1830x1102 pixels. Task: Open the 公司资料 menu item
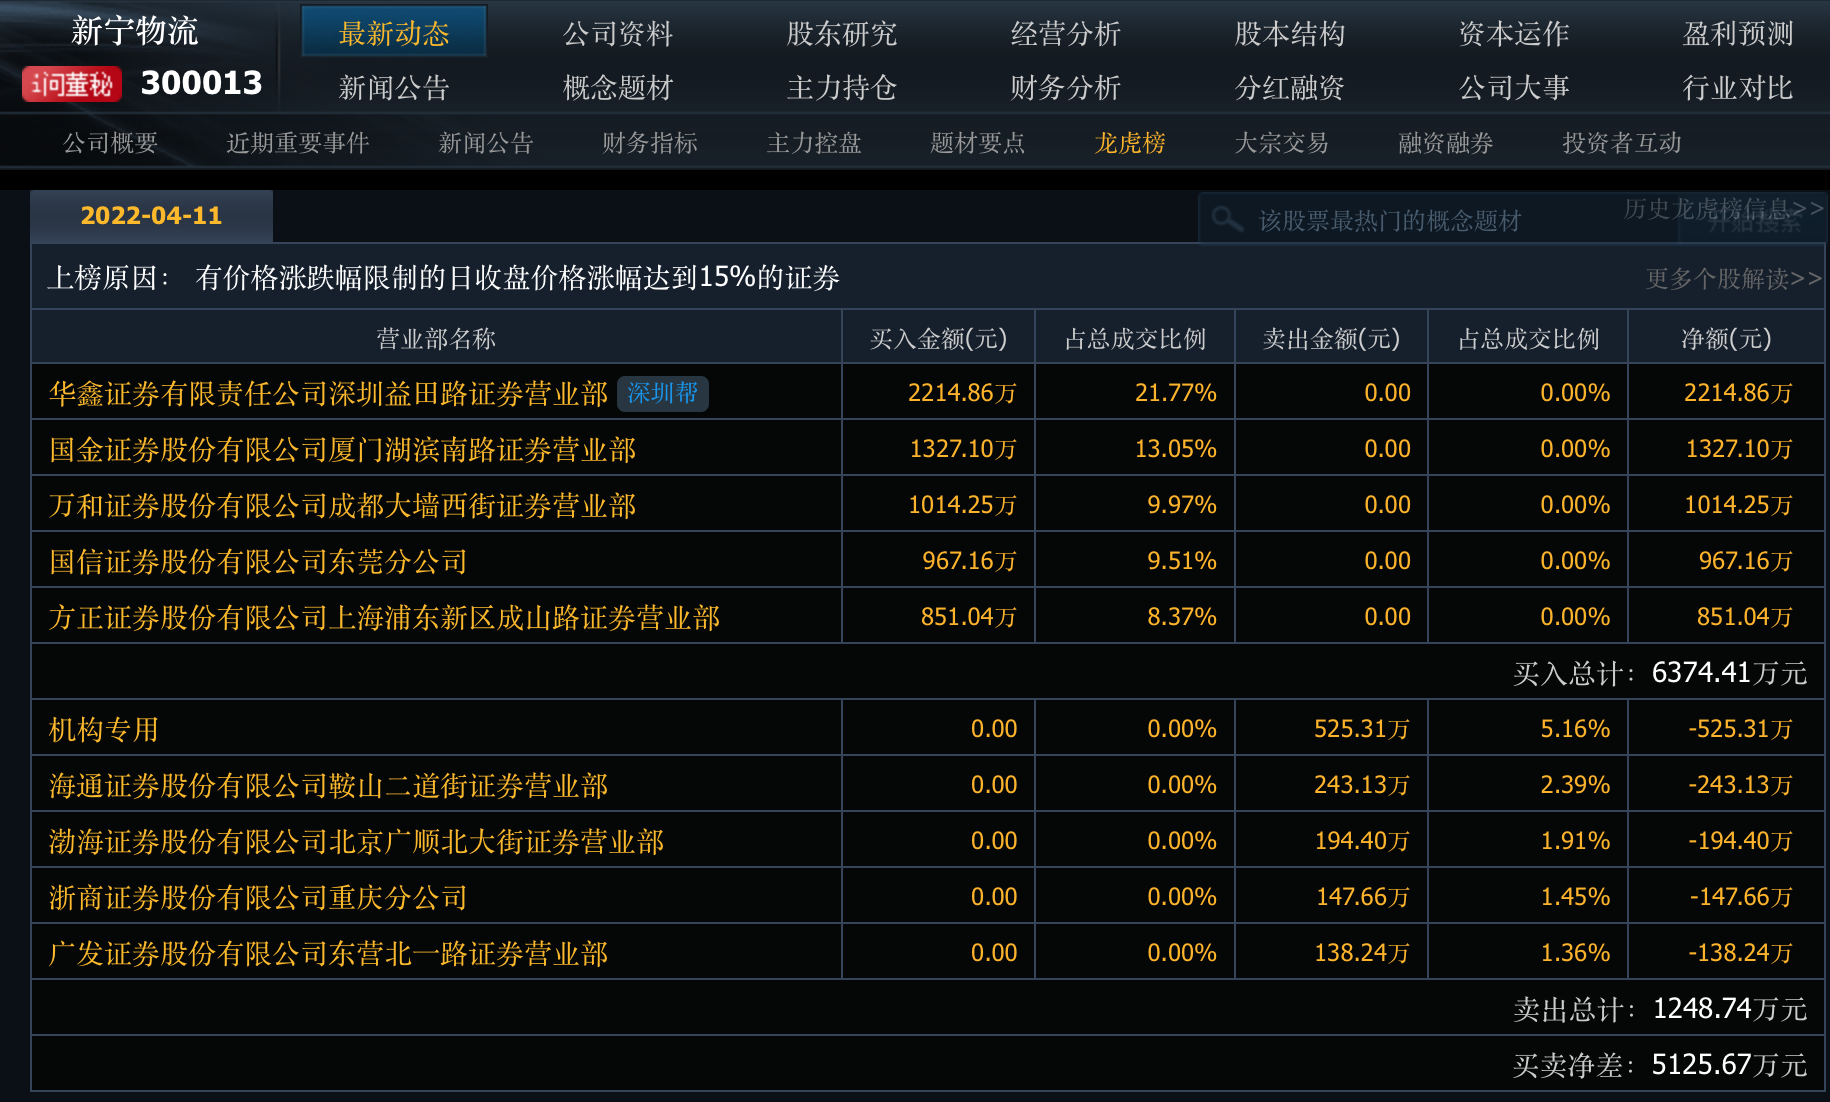click(x=618, y=34)
